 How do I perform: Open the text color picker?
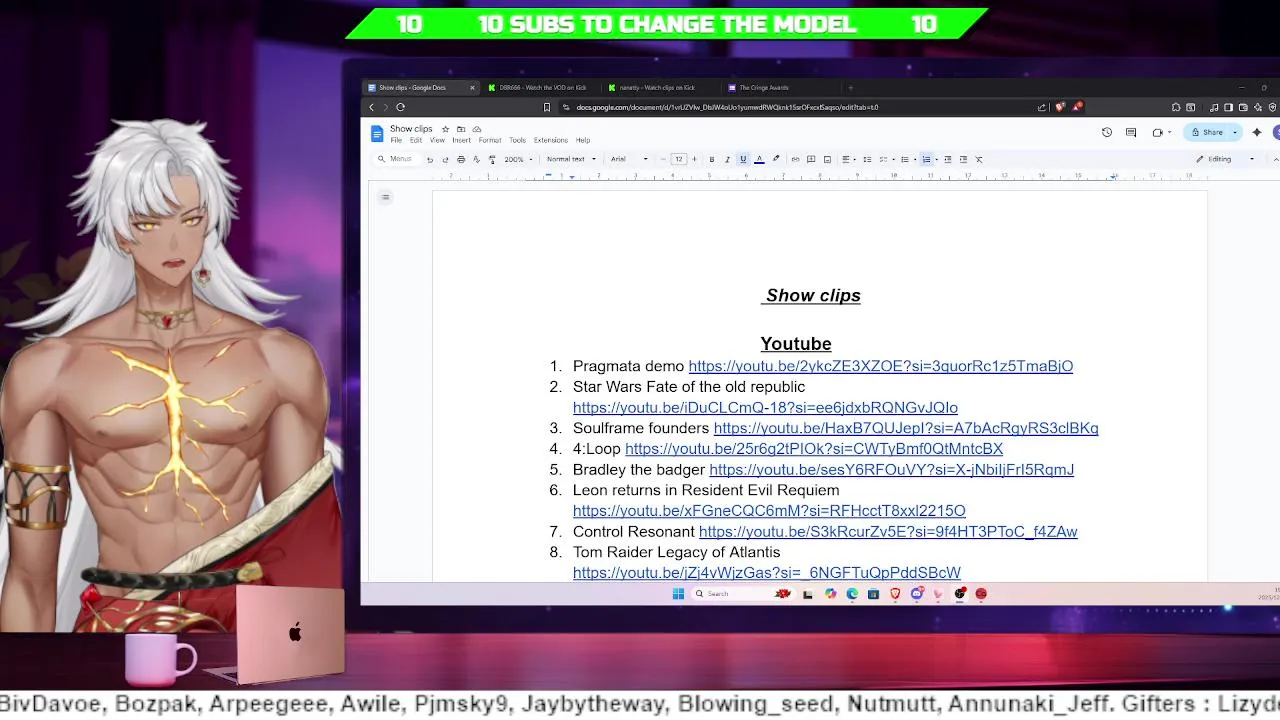pos(759,159)
